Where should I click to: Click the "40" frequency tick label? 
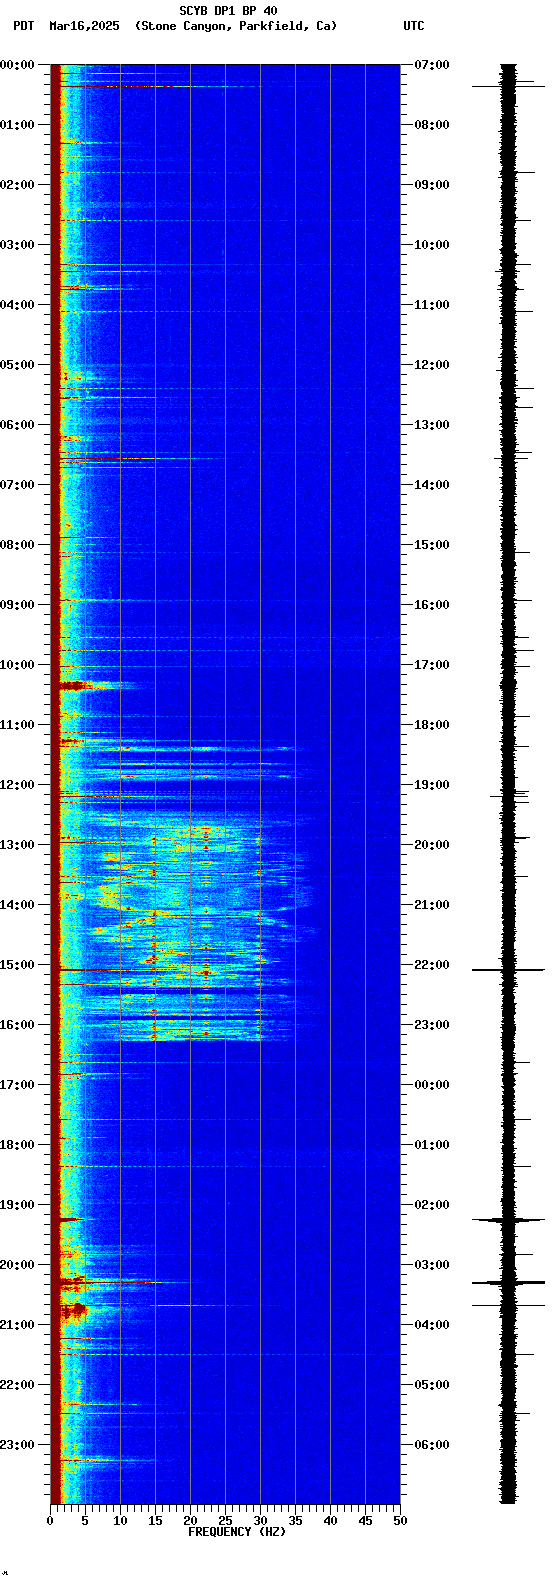click(x=330, y=1521)
